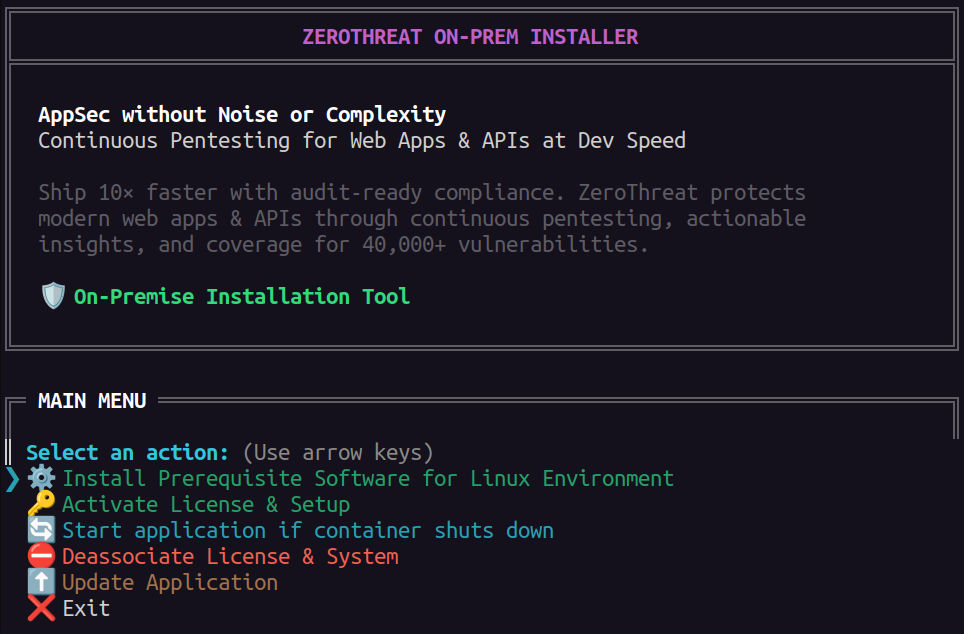Image resolution: width=964 pixels, height=634 pixels.
Task: Click the AppSec without Noise or Complexity heading
Action: click(x=242, y=114)
